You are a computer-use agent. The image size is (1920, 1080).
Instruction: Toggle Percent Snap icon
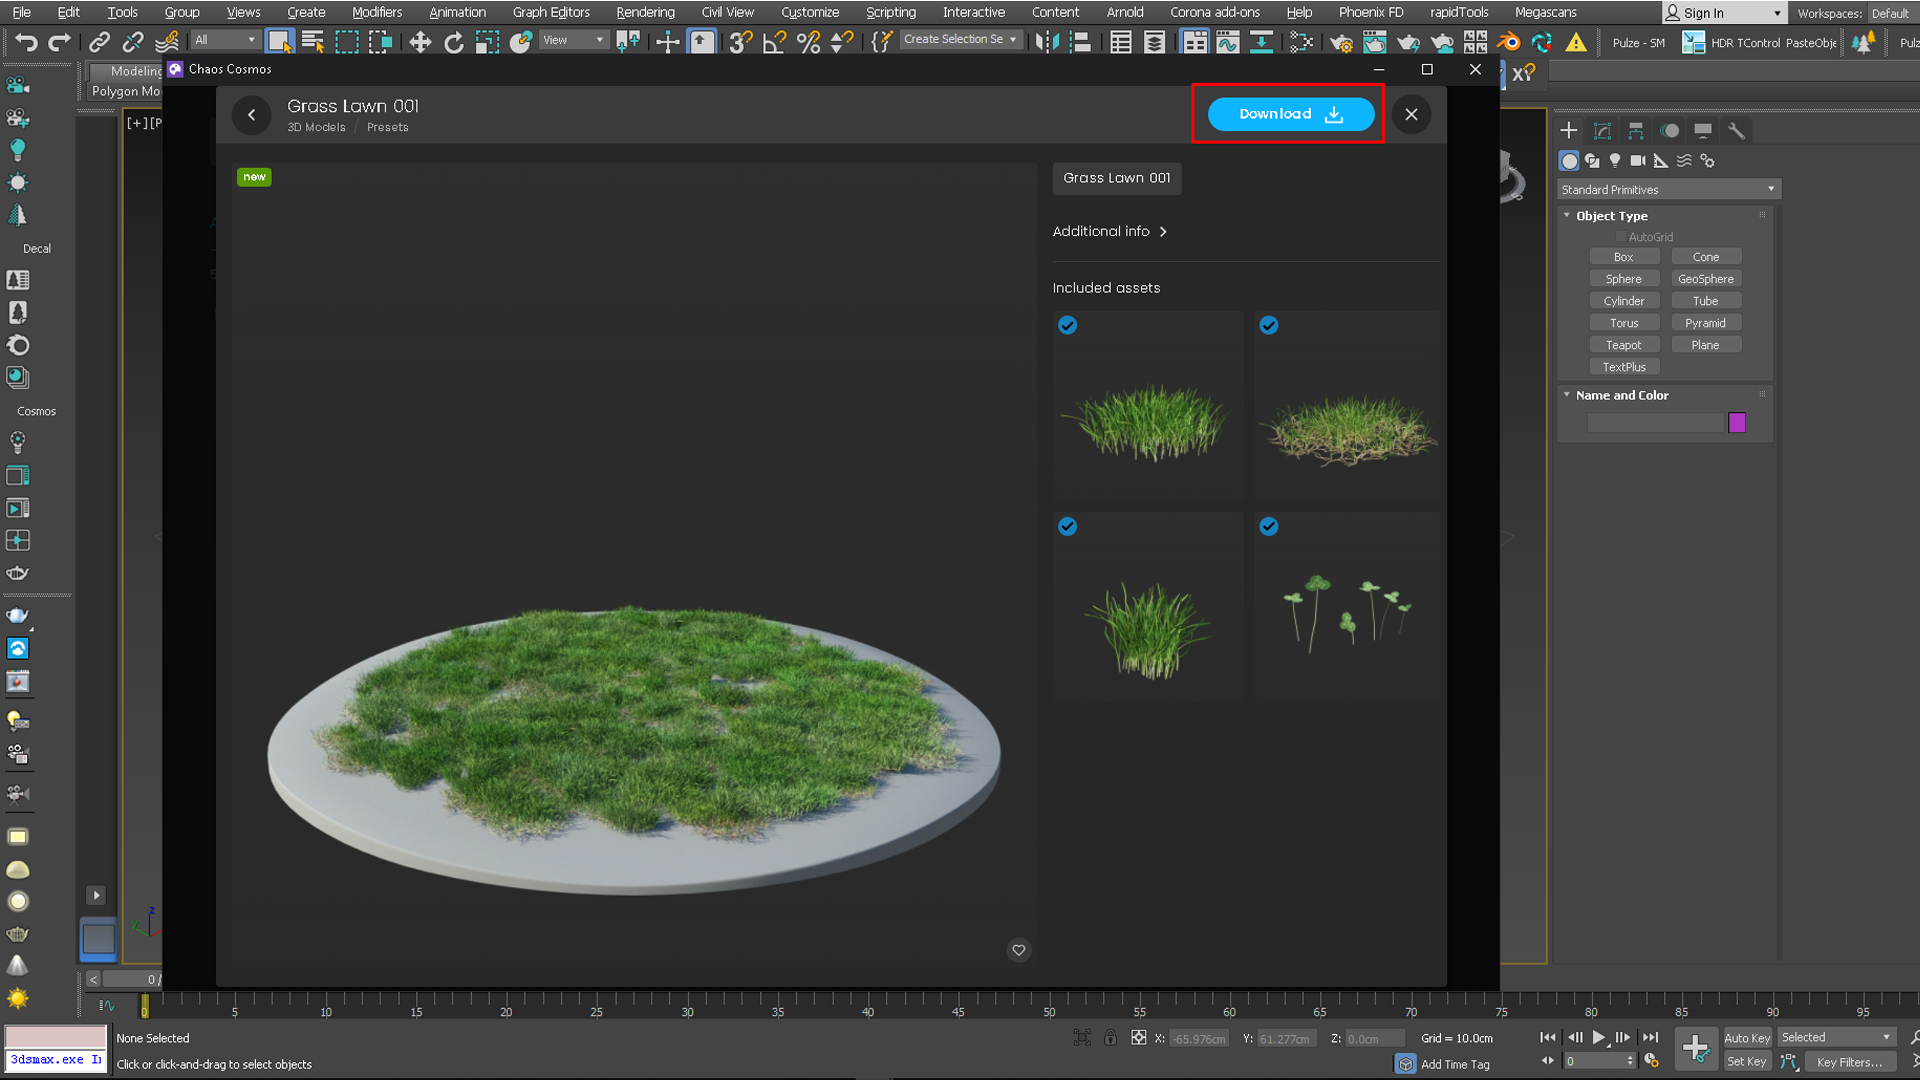808,42
